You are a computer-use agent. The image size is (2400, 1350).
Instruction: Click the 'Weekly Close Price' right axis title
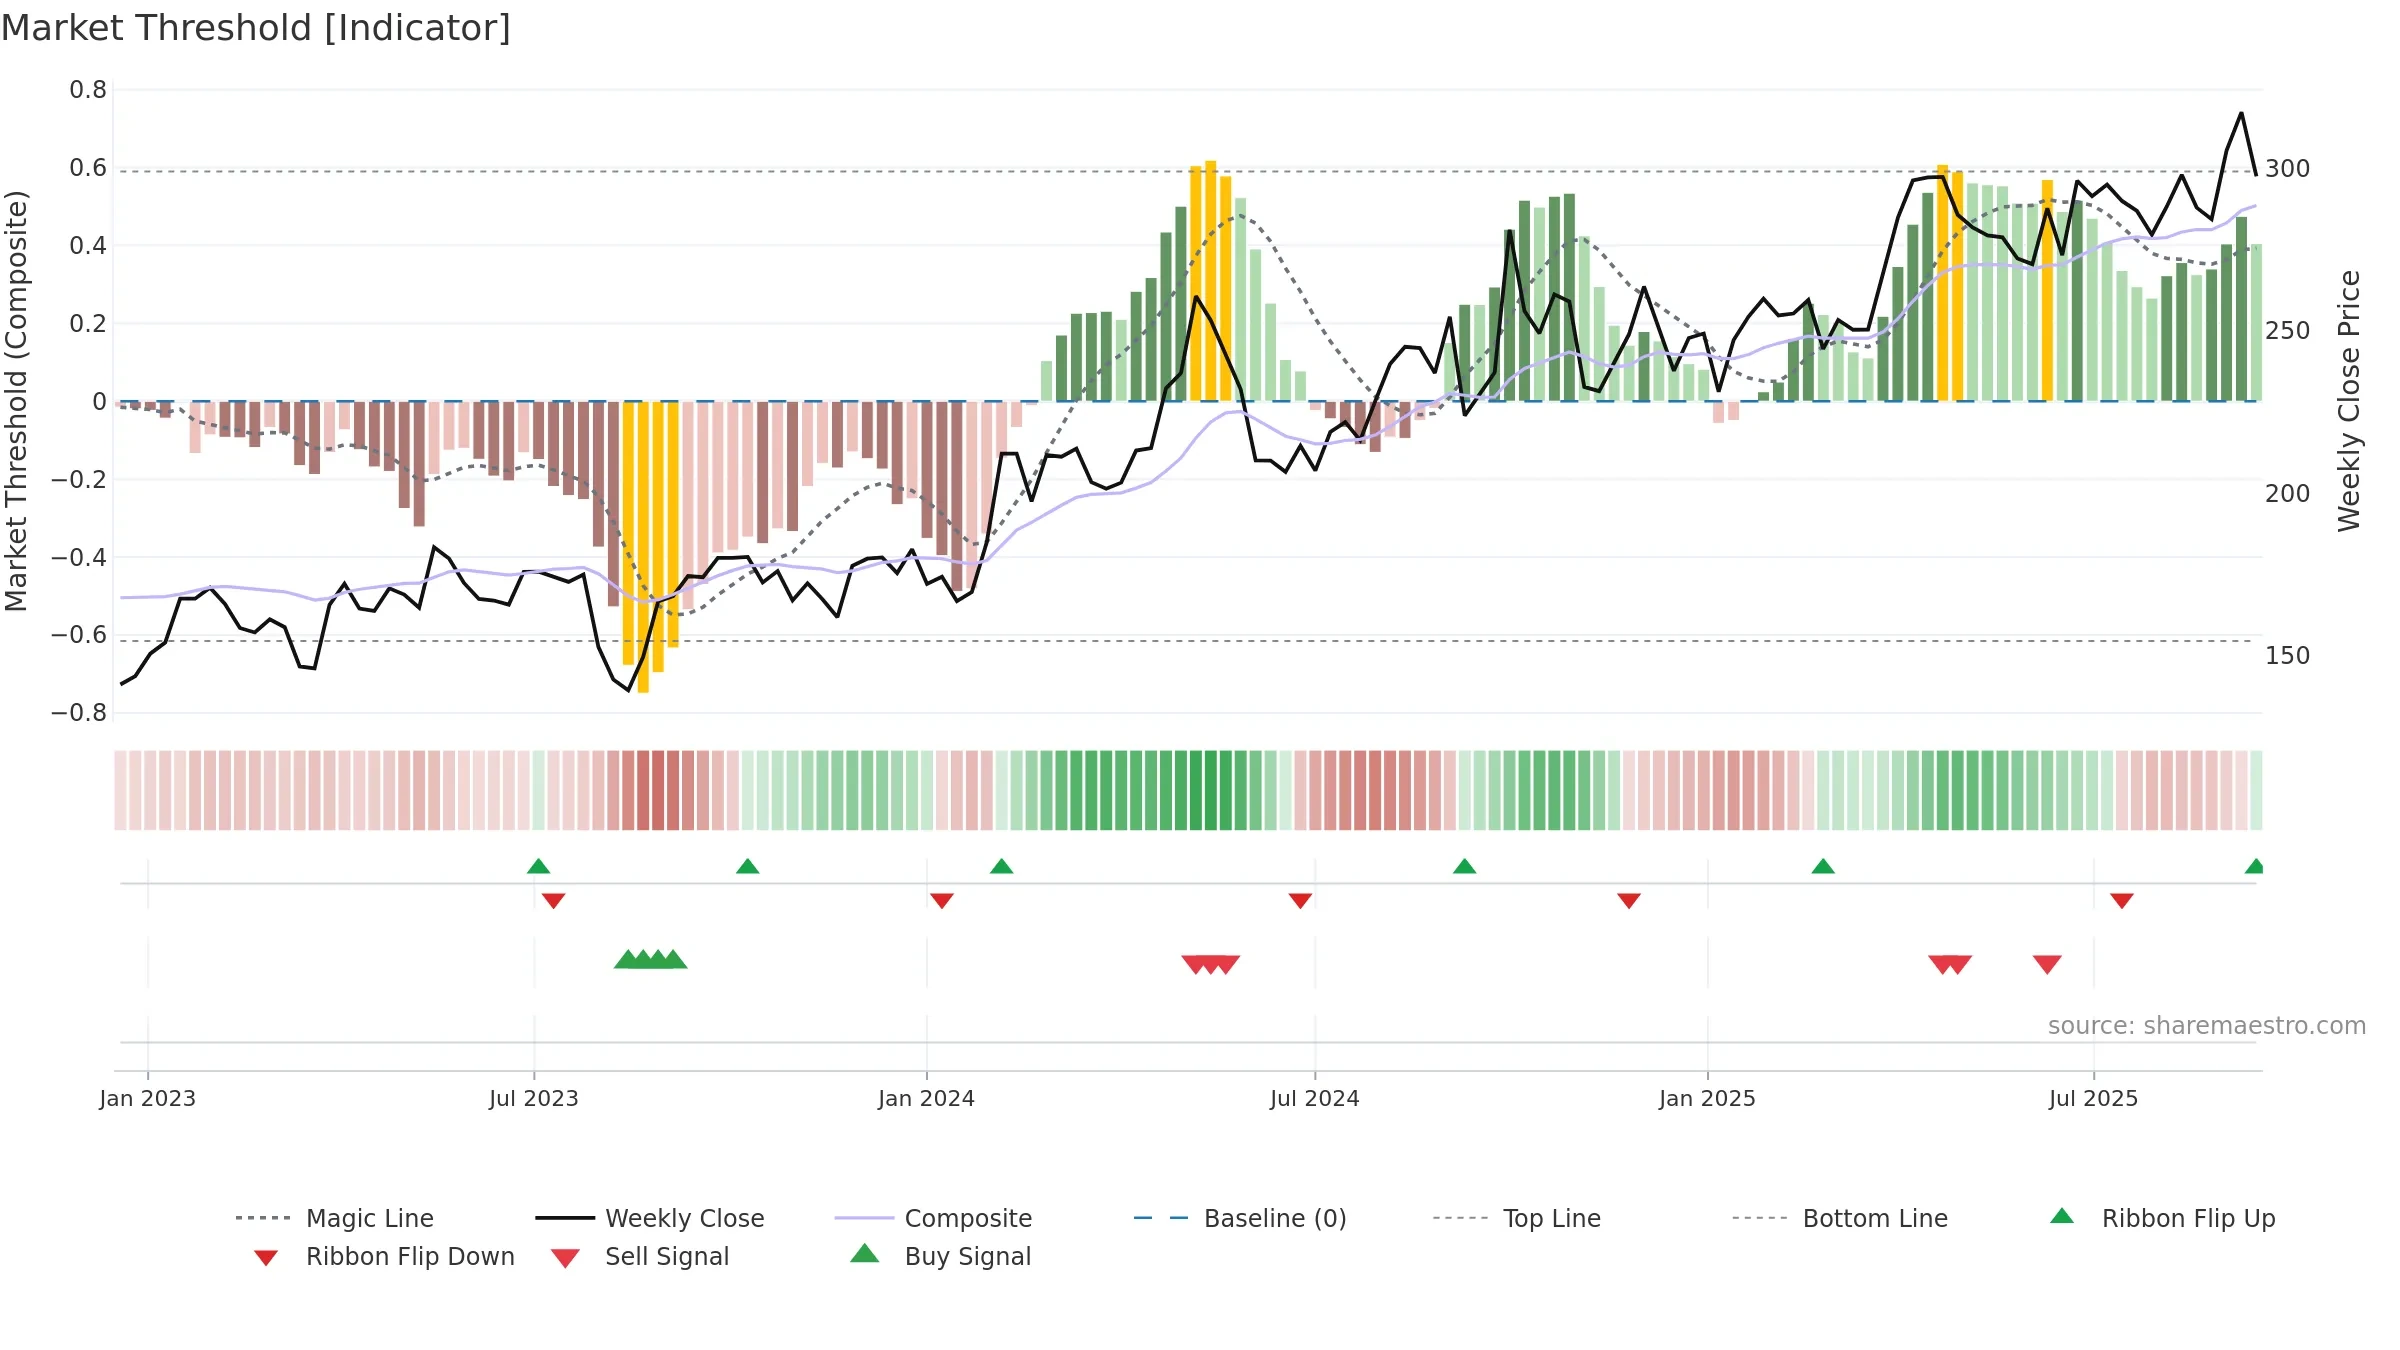pos(2349,401)
